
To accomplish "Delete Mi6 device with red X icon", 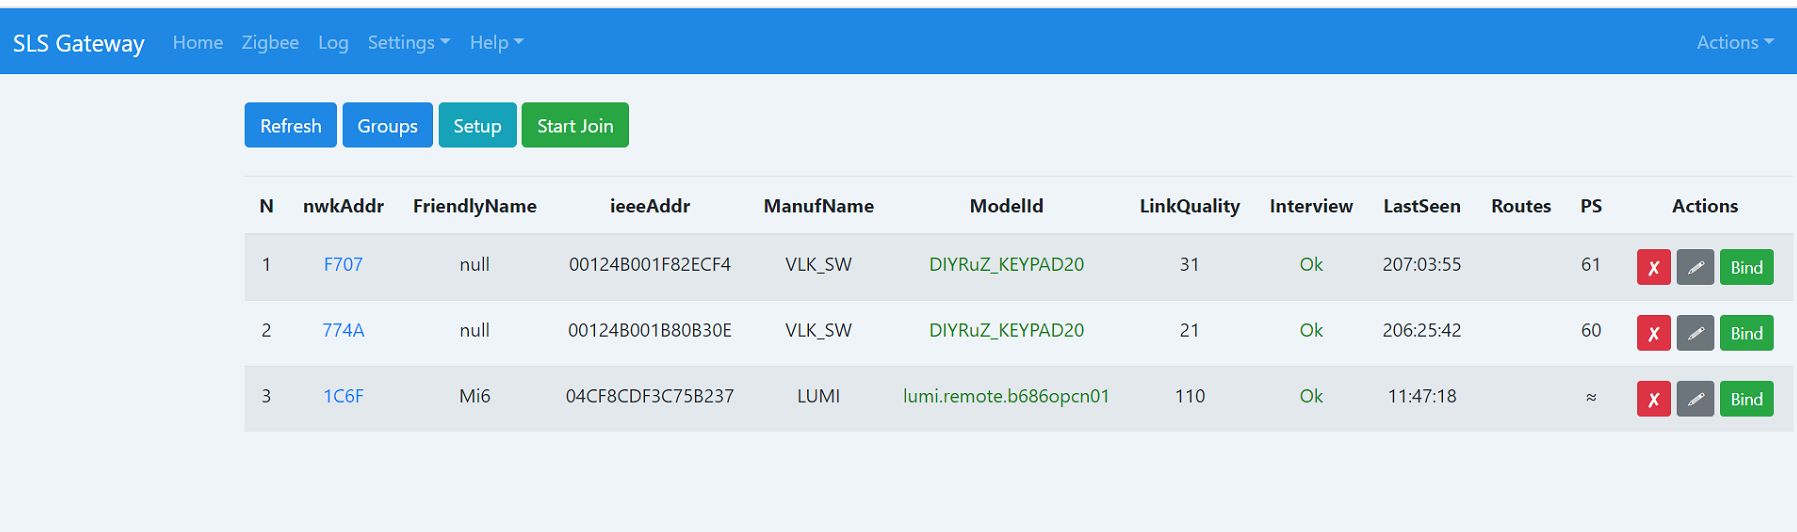I will coord(1653,399).
